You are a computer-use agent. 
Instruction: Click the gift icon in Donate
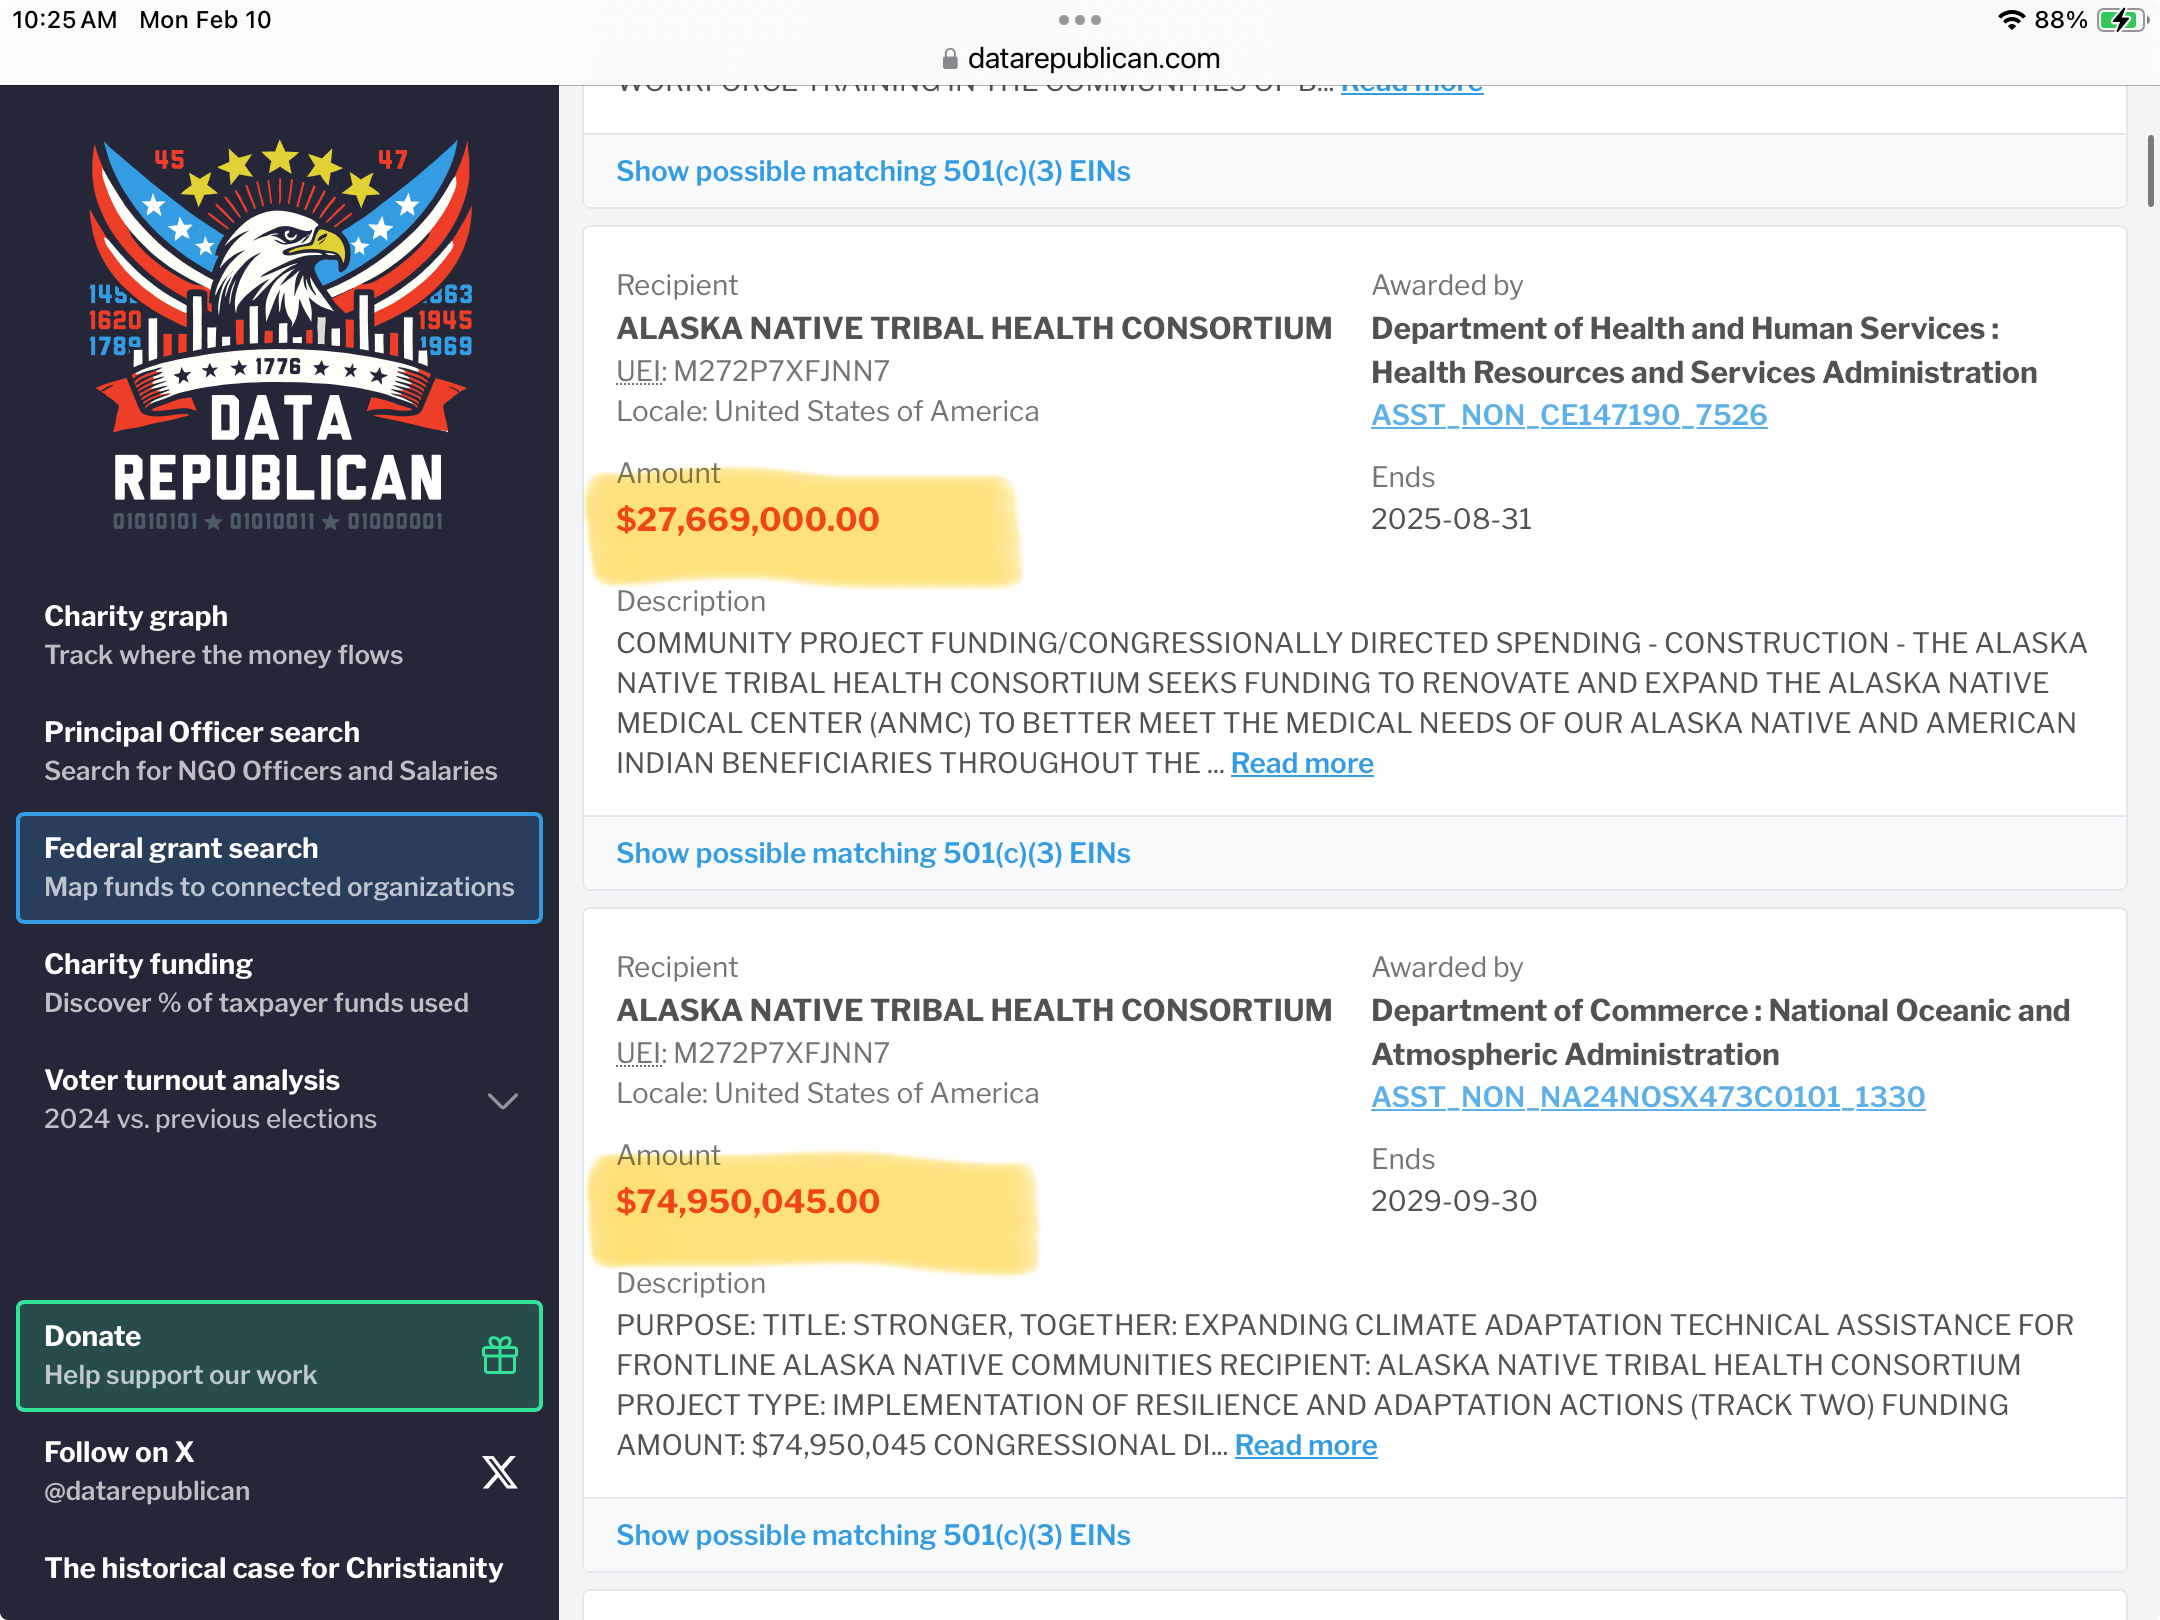click(x=500, y=1355)
